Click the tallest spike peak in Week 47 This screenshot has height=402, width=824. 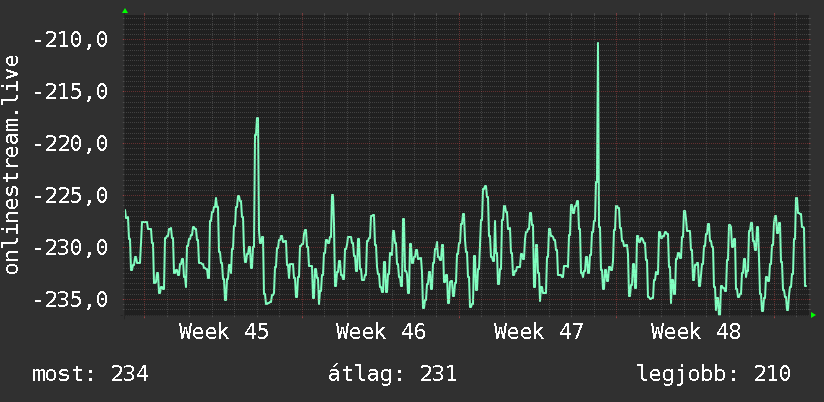point(598,43)
